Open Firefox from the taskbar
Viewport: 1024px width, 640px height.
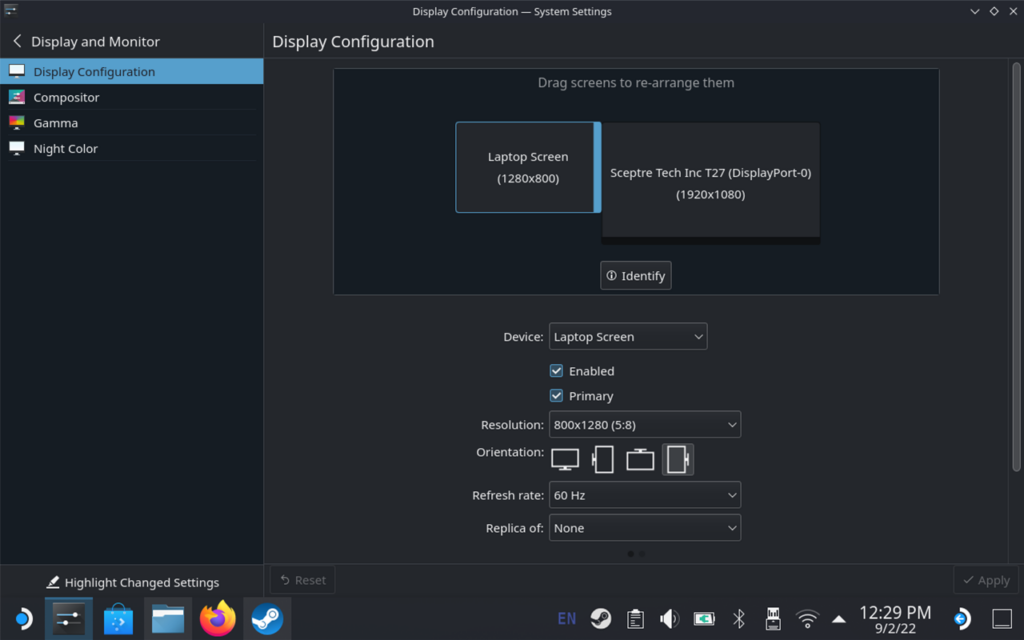[x=217, y=619]
